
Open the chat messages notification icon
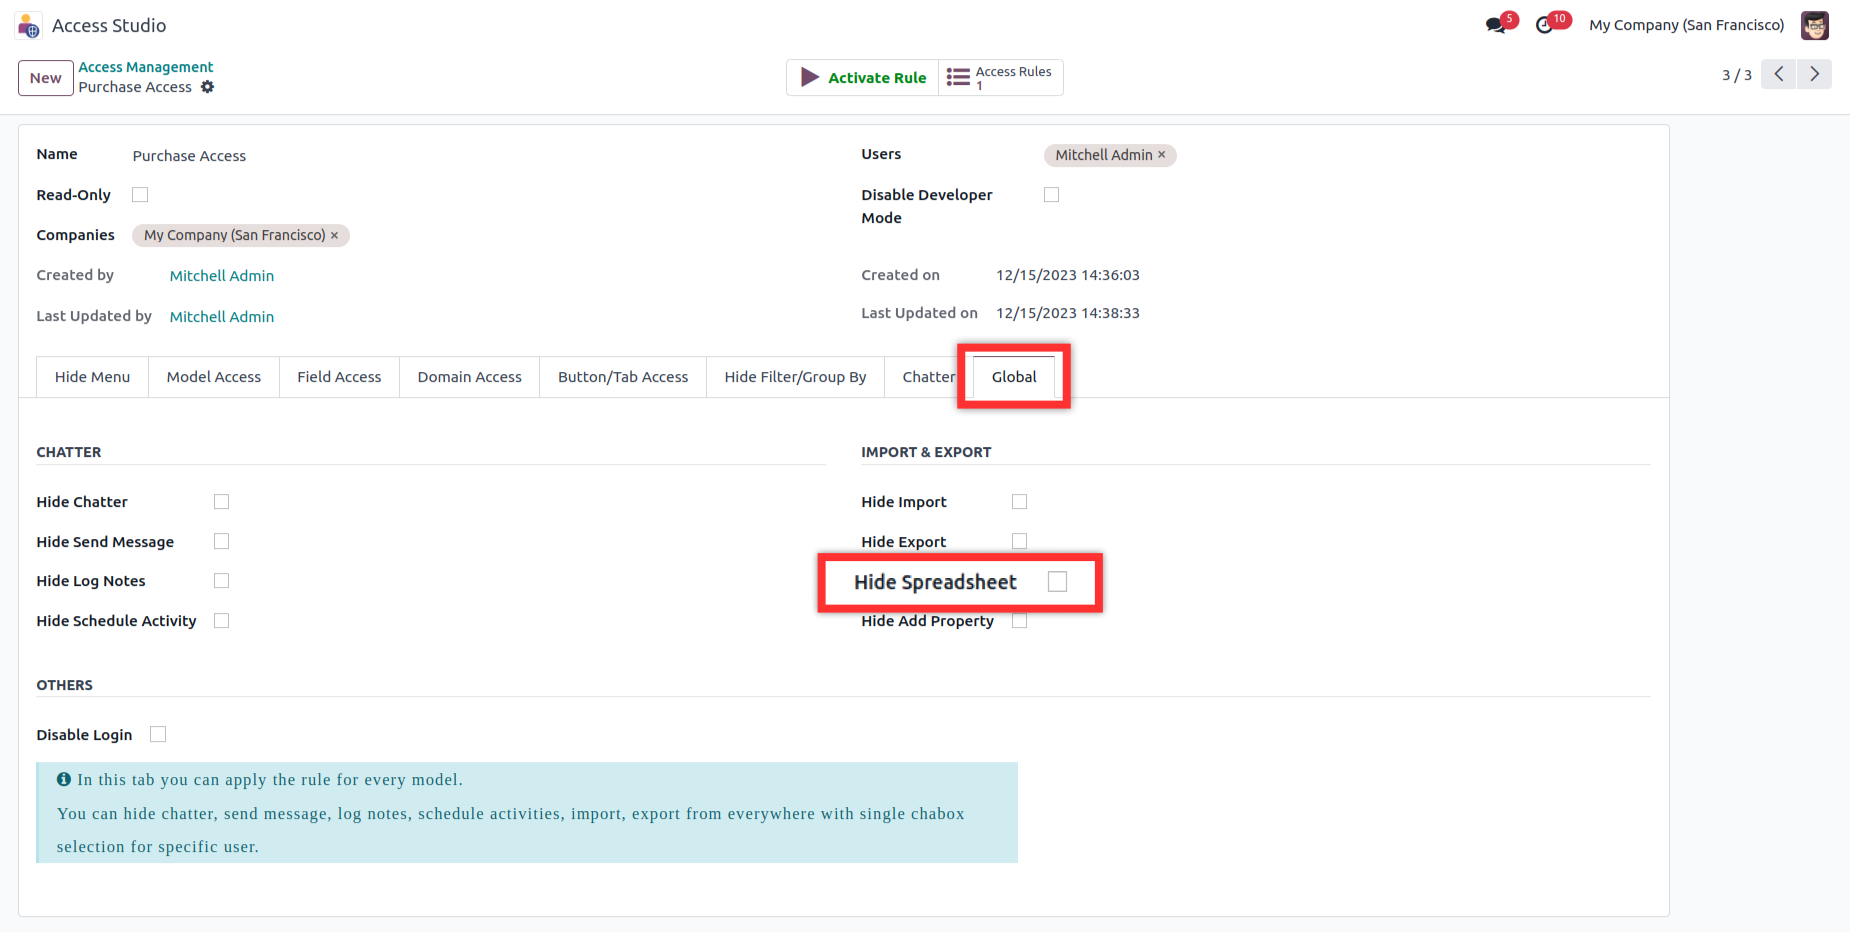pyautogui.click(x=1496, y=25)
